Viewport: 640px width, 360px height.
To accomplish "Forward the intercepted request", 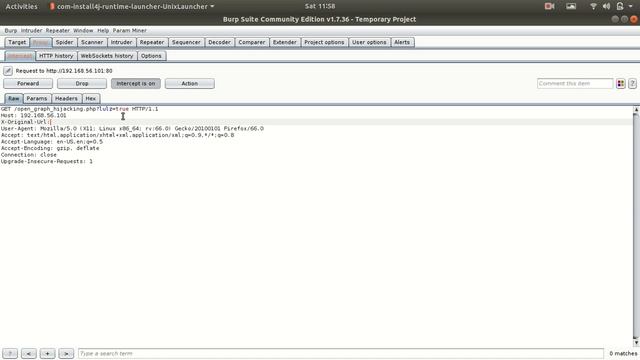I will (28, 83).
